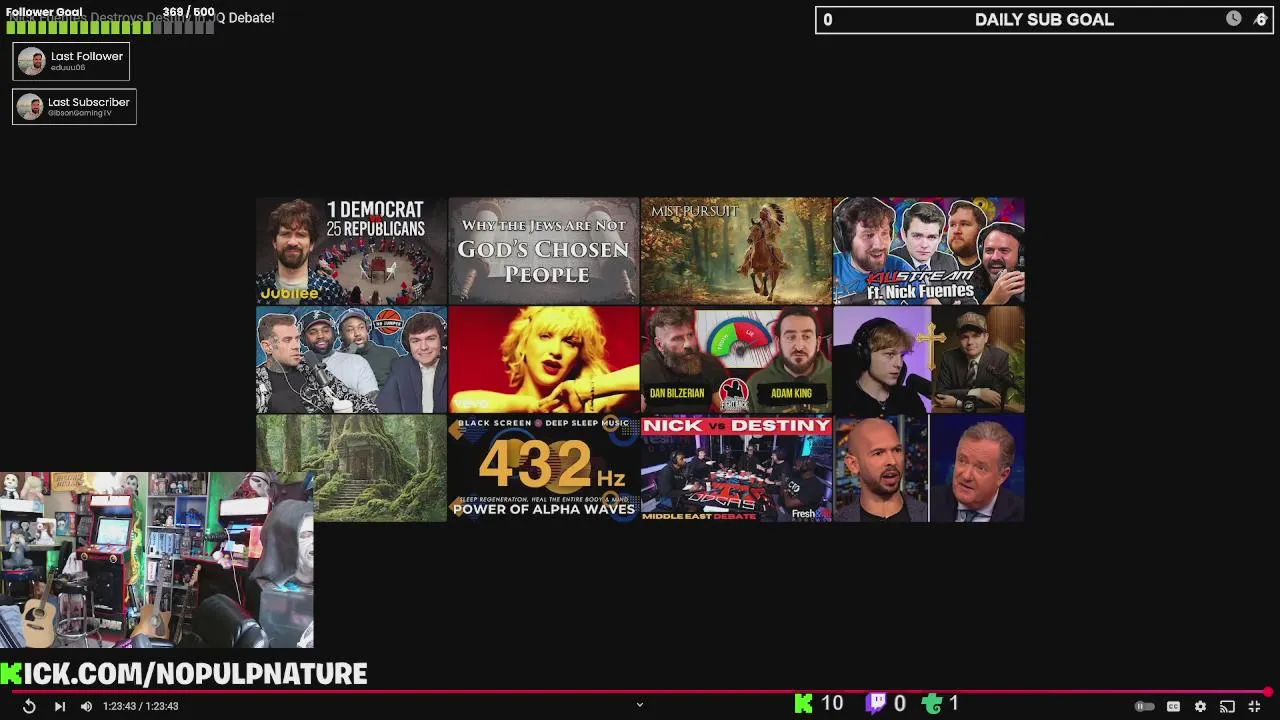Turn on closed captions
Screen dimensions: 1280x720
(x=1174, y=706)
